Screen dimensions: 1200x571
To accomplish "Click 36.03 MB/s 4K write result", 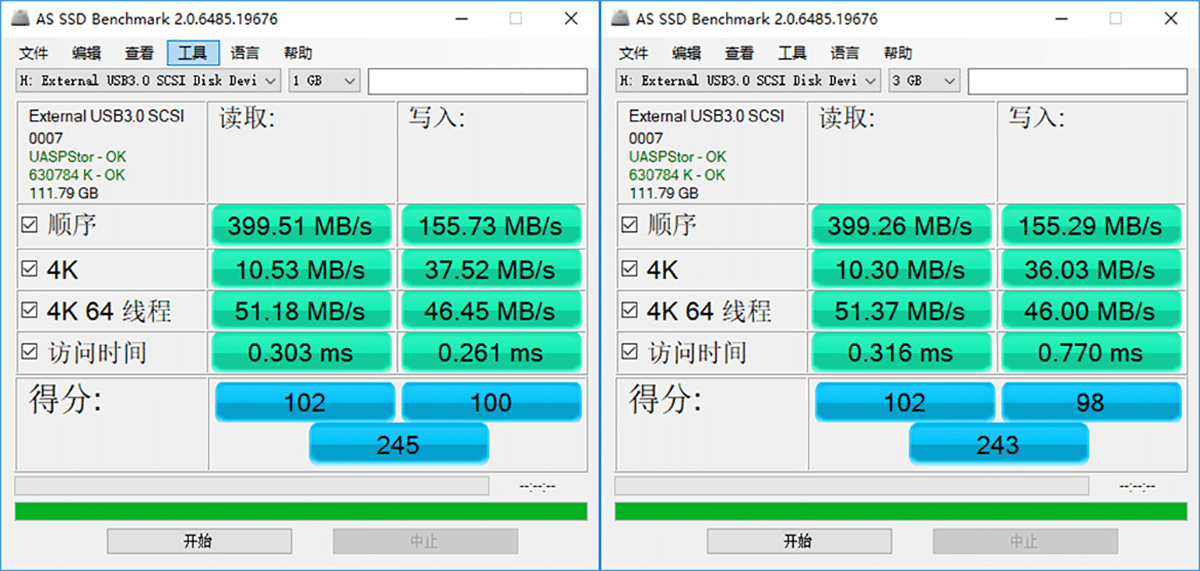I will [1091, 269].
